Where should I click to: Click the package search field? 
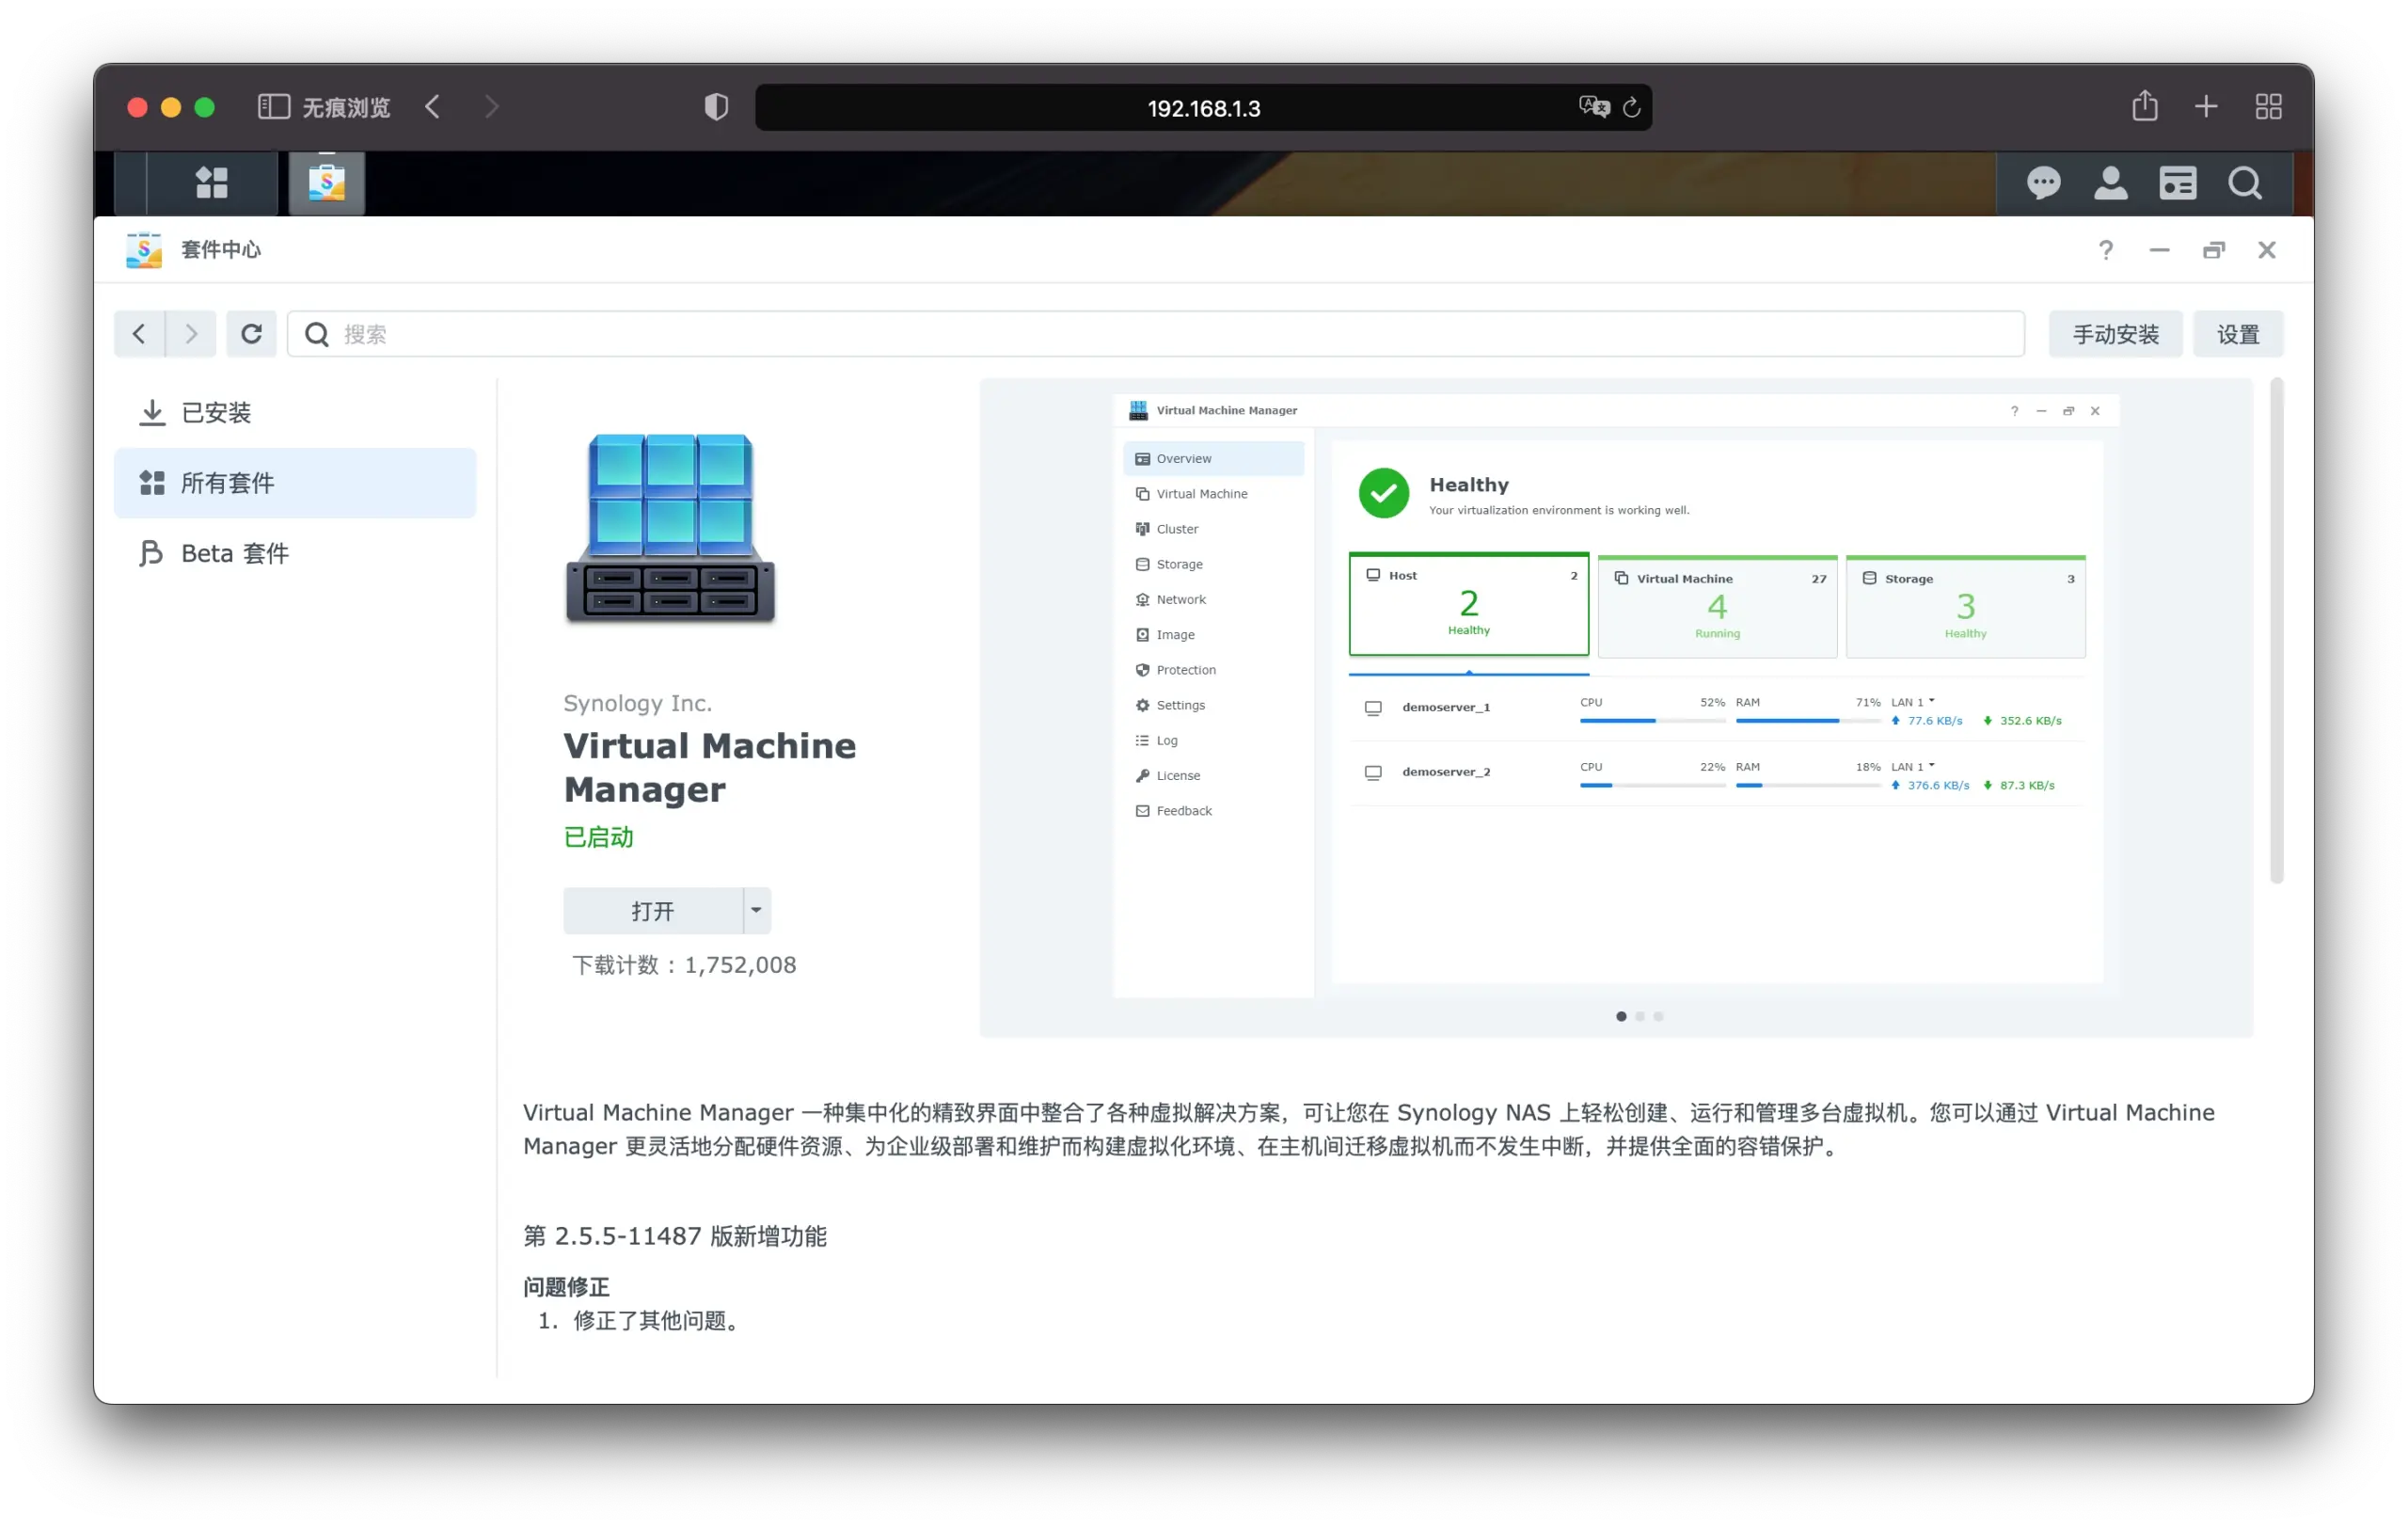pyautogui.click(x=1156, y=334)
